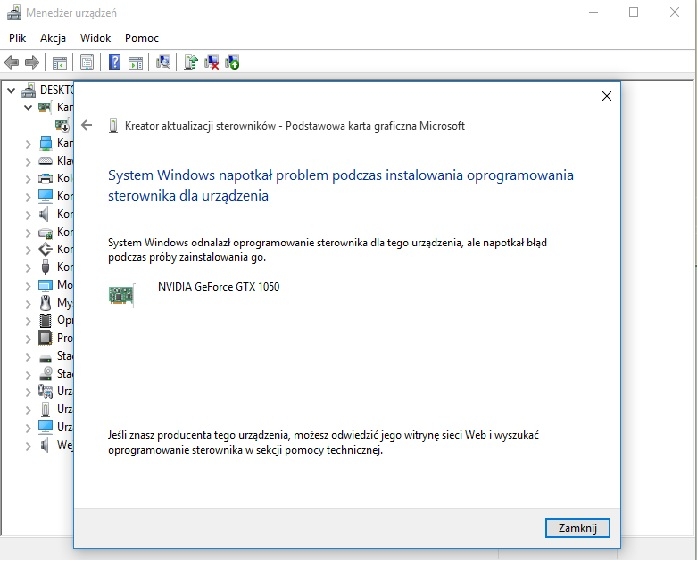Click the green-arrow device toolbar icon

pyautogui.click(x=232, y=62)
